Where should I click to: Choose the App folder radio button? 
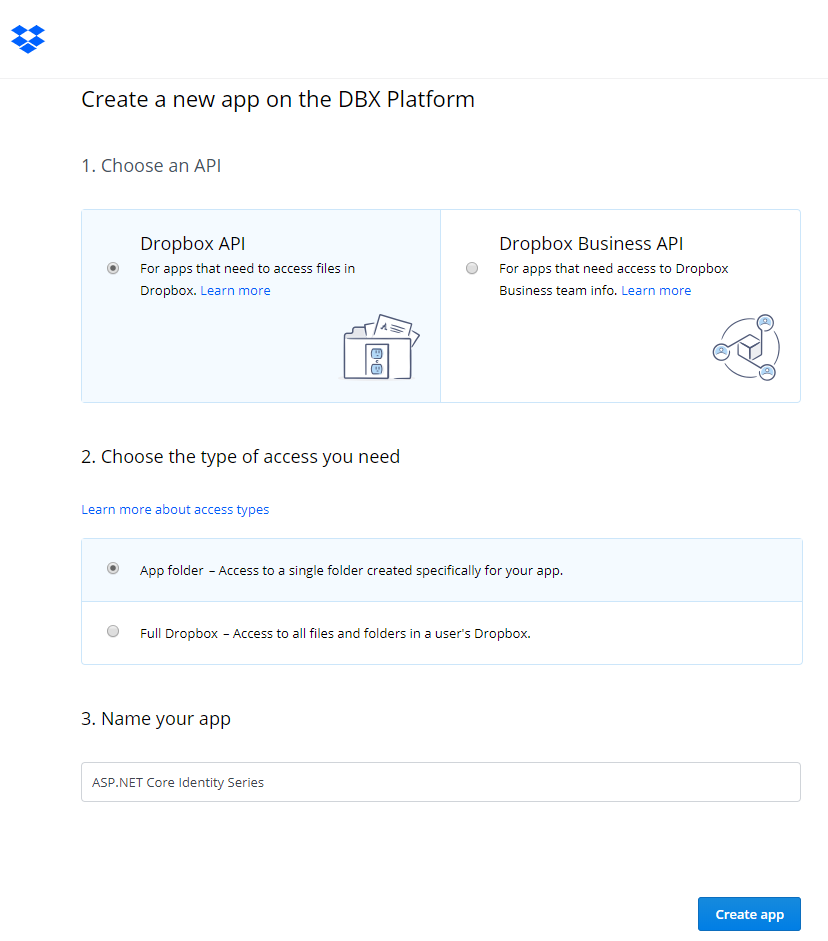click(x=113, y=568)
